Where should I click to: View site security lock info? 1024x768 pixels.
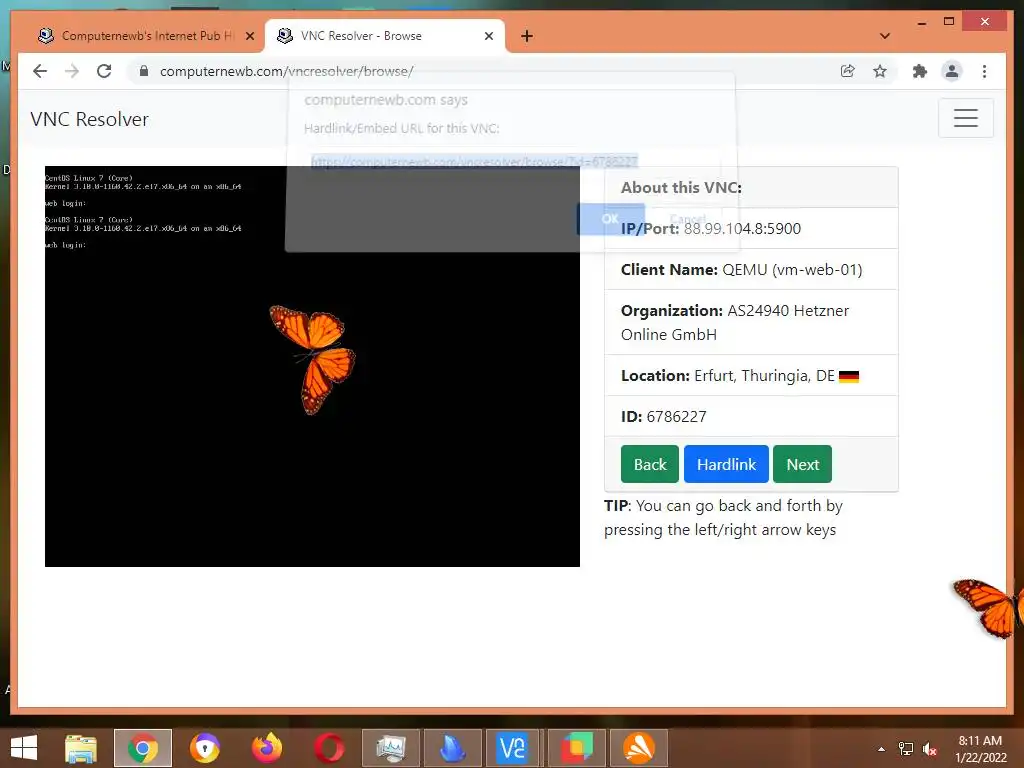coord(144,71)
